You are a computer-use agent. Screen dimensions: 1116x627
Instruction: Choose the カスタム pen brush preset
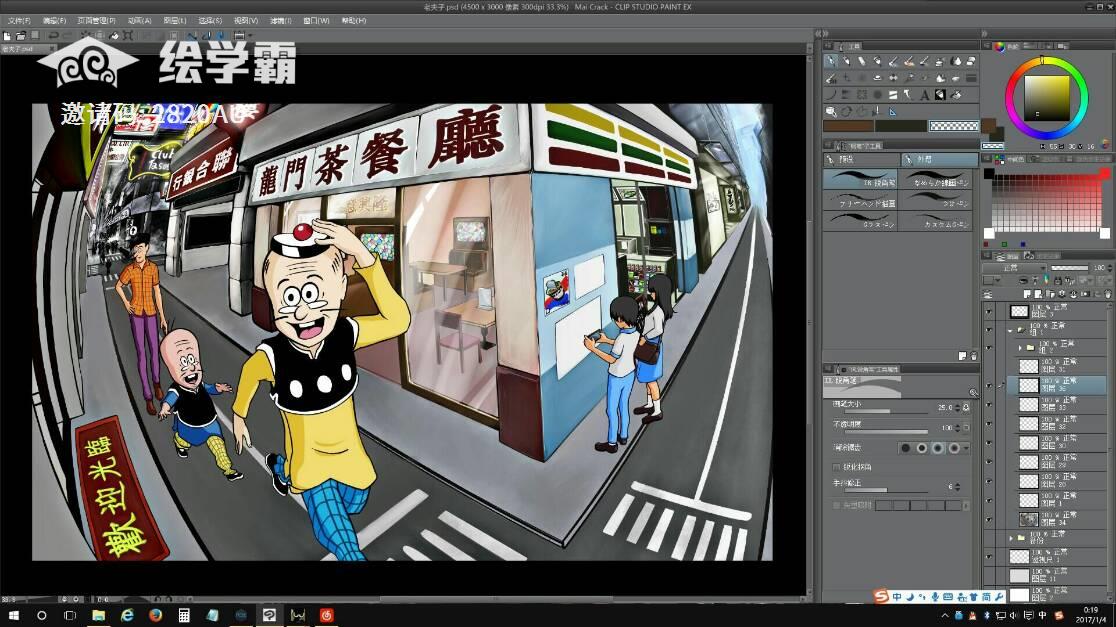coord(937,221)
